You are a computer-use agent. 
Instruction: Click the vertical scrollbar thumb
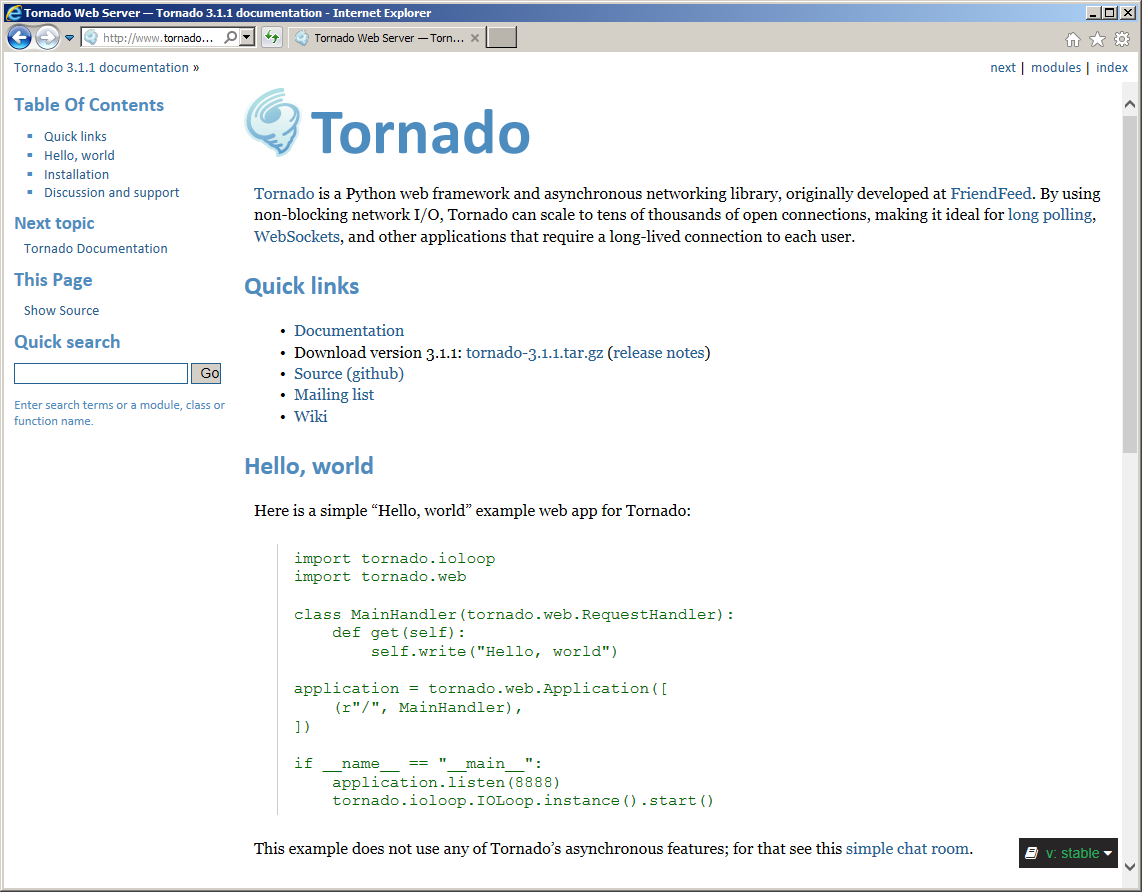[1129, 284]
